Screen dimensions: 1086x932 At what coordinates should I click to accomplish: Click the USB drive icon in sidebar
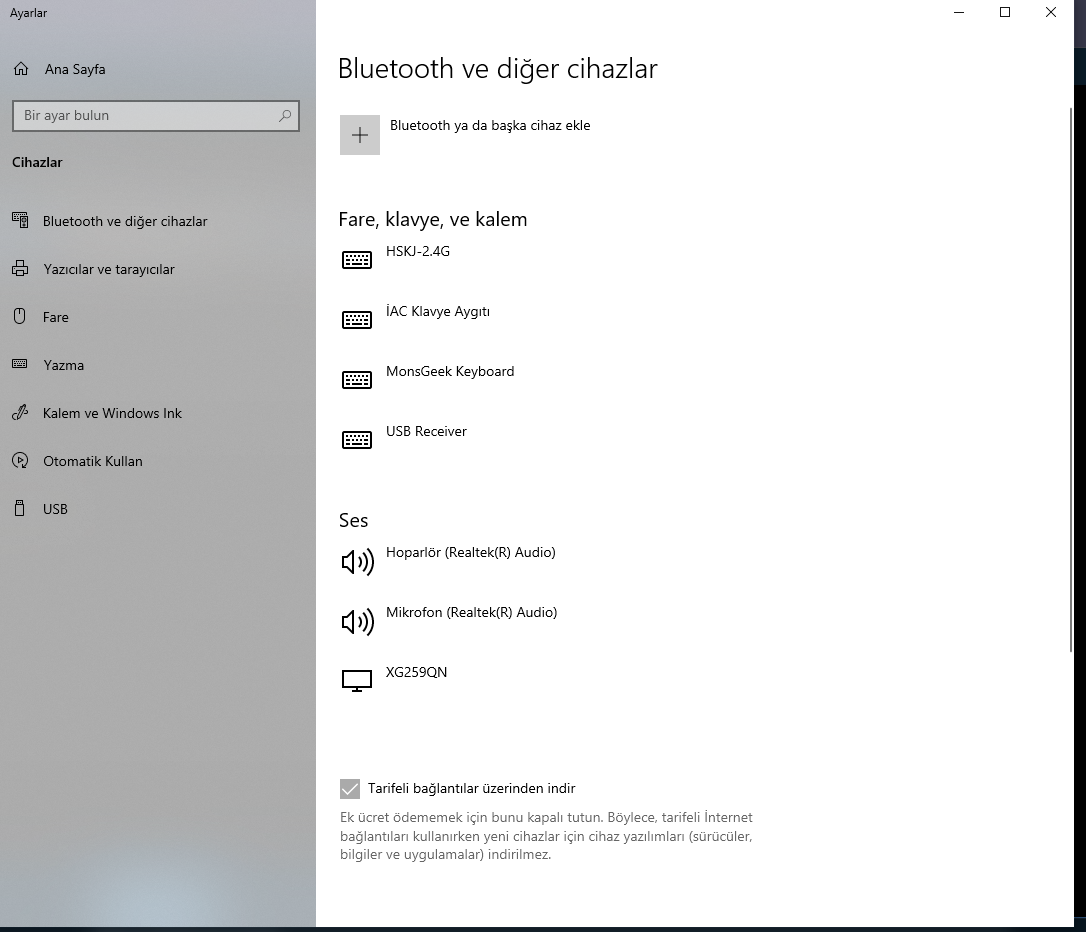[x=20, y=508]
